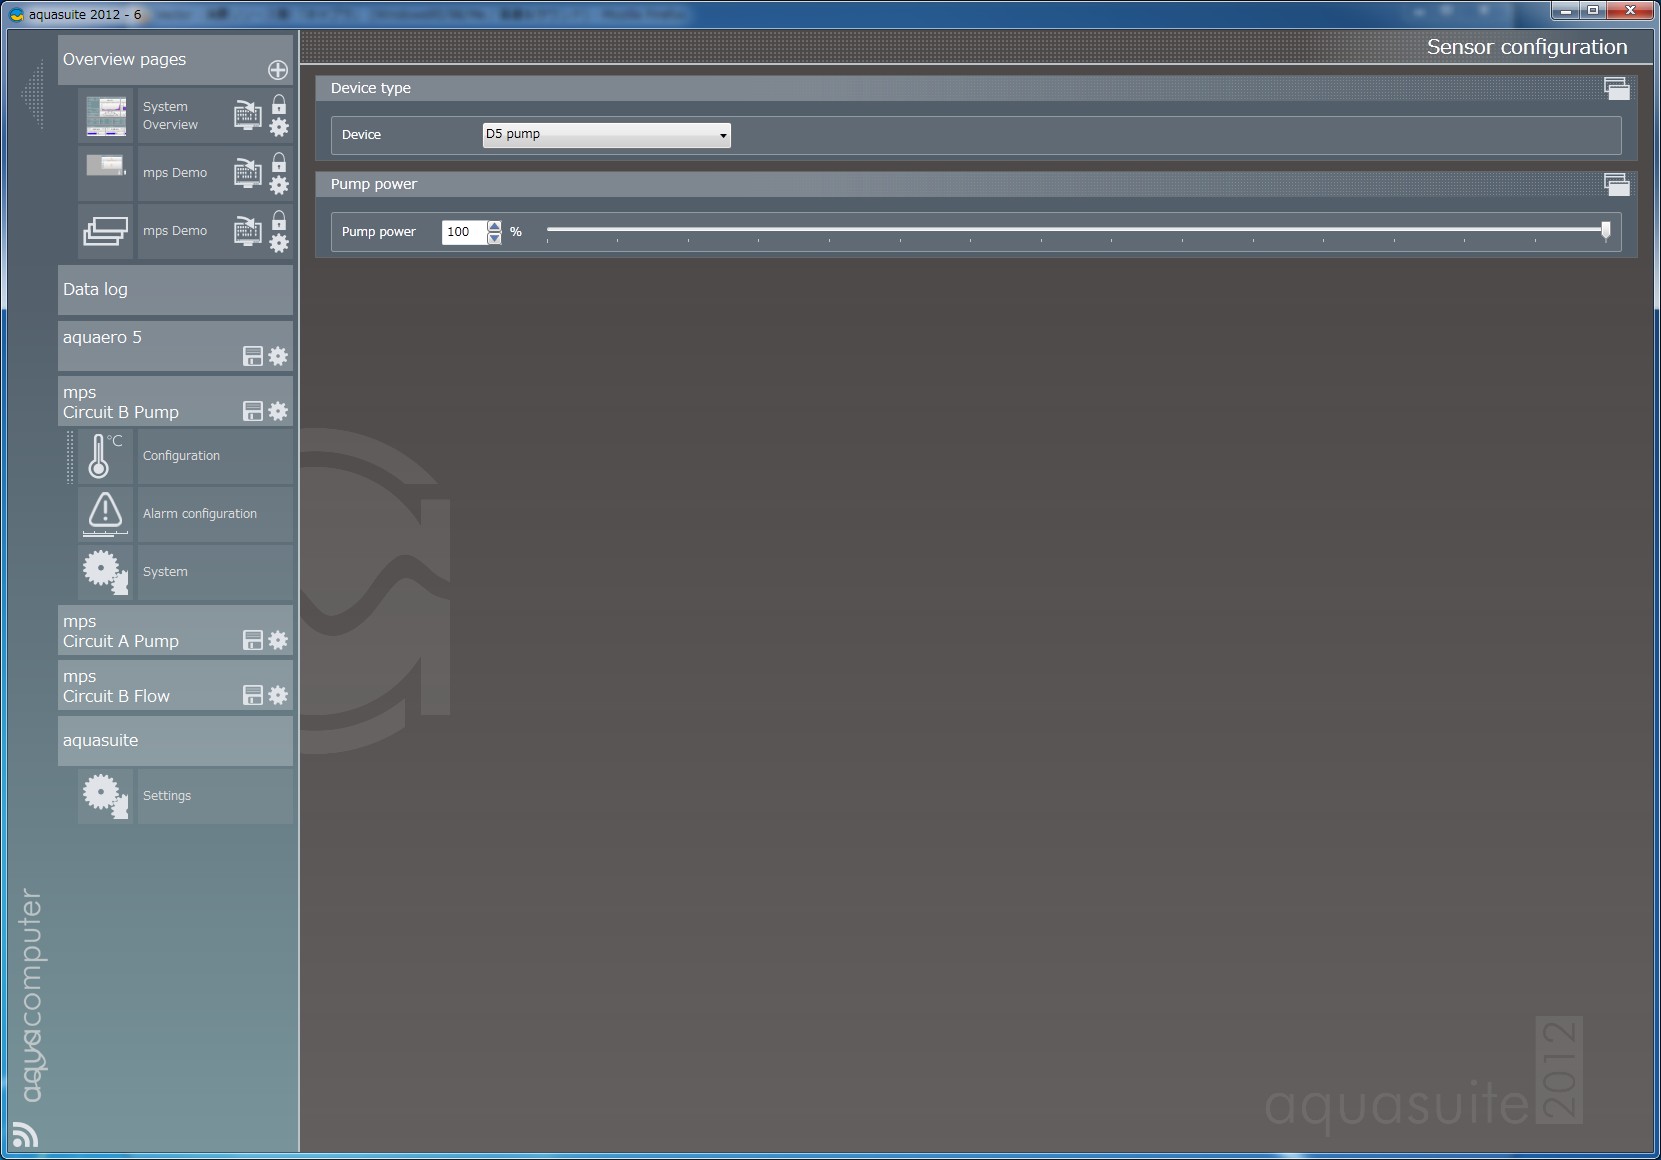Viewport: 1661px width, 1160px height.
Task: Click monitor icon of mps Demo with screenshot thumbnail
Action: (x=247, y=173)
